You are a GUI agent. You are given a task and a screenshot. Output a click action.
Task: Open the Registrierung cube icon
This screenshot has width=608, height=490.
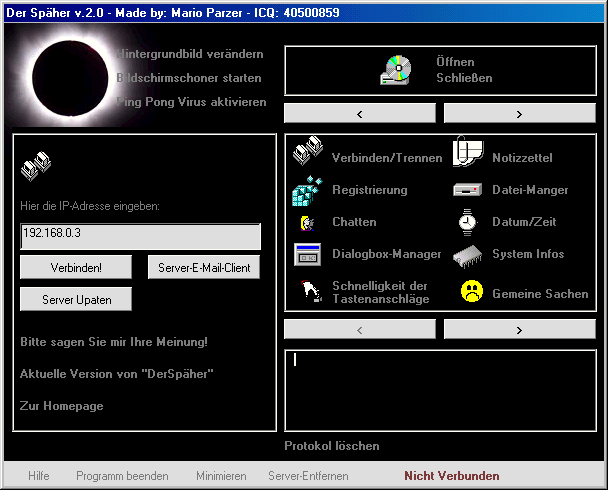(x=307, y=189)
